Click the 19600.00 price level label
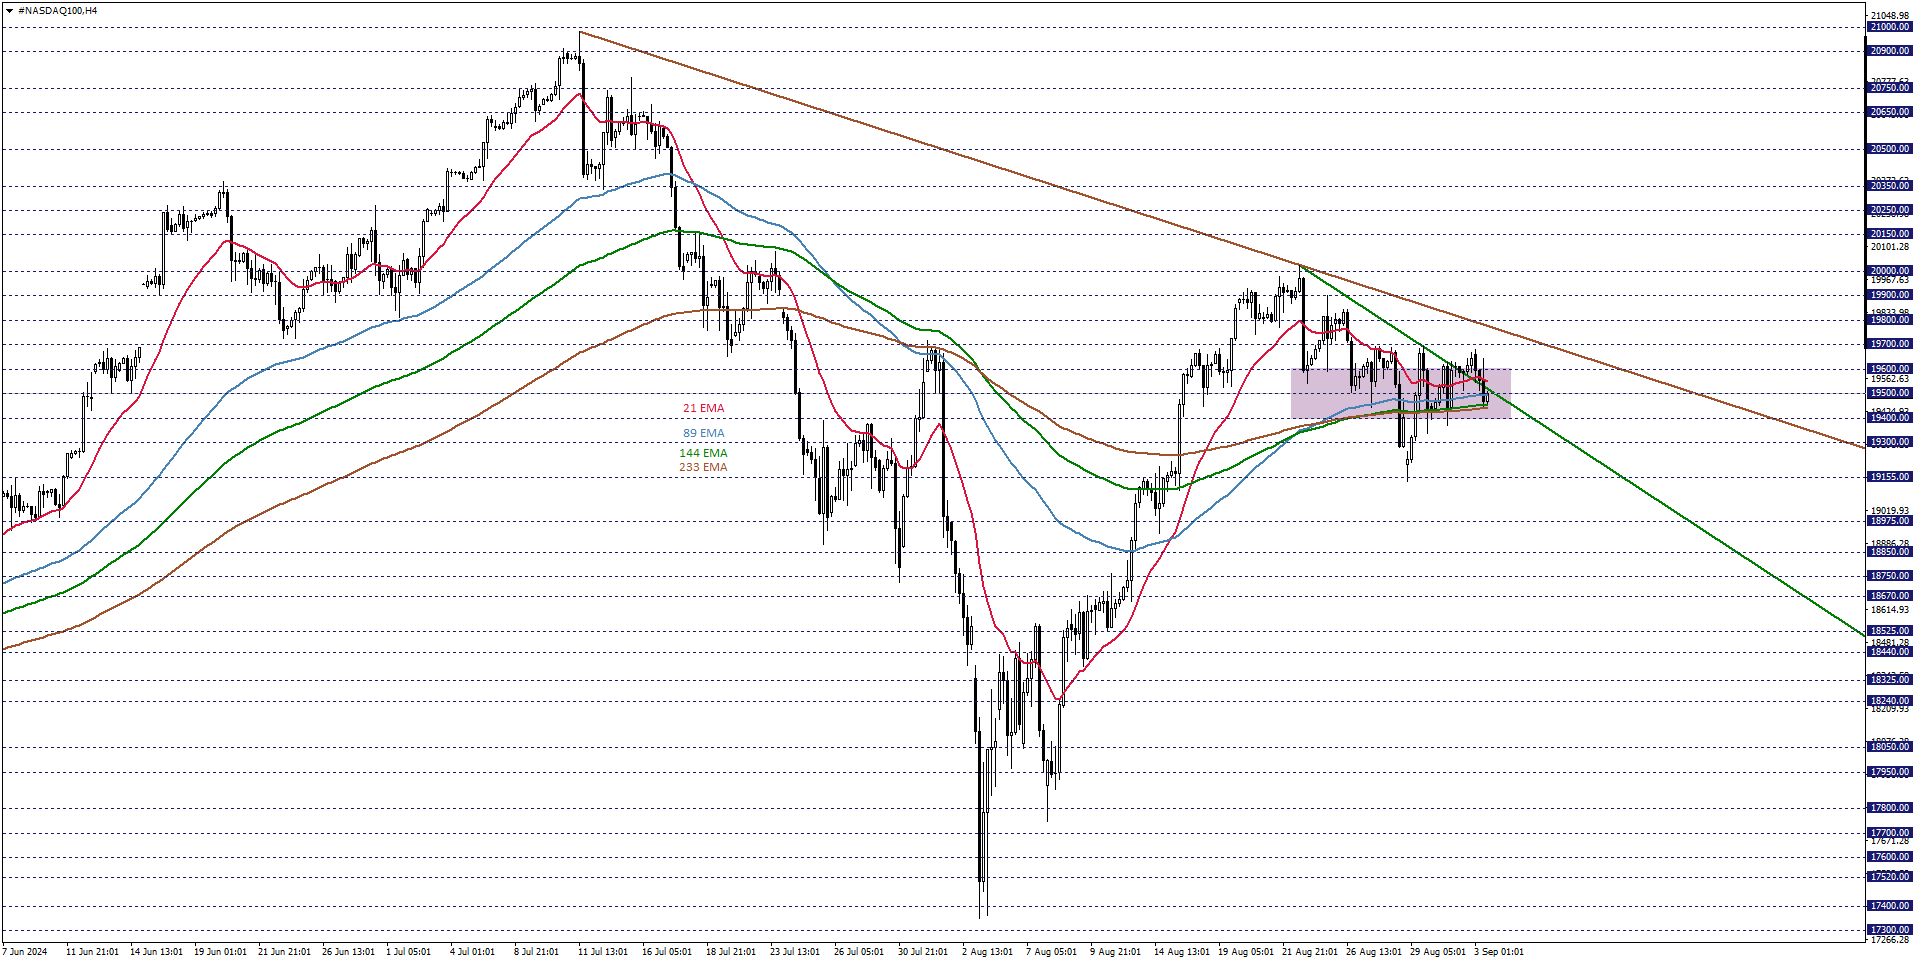The width and height of the screenshot is (1916, 963). click(x=1889, y=369)
